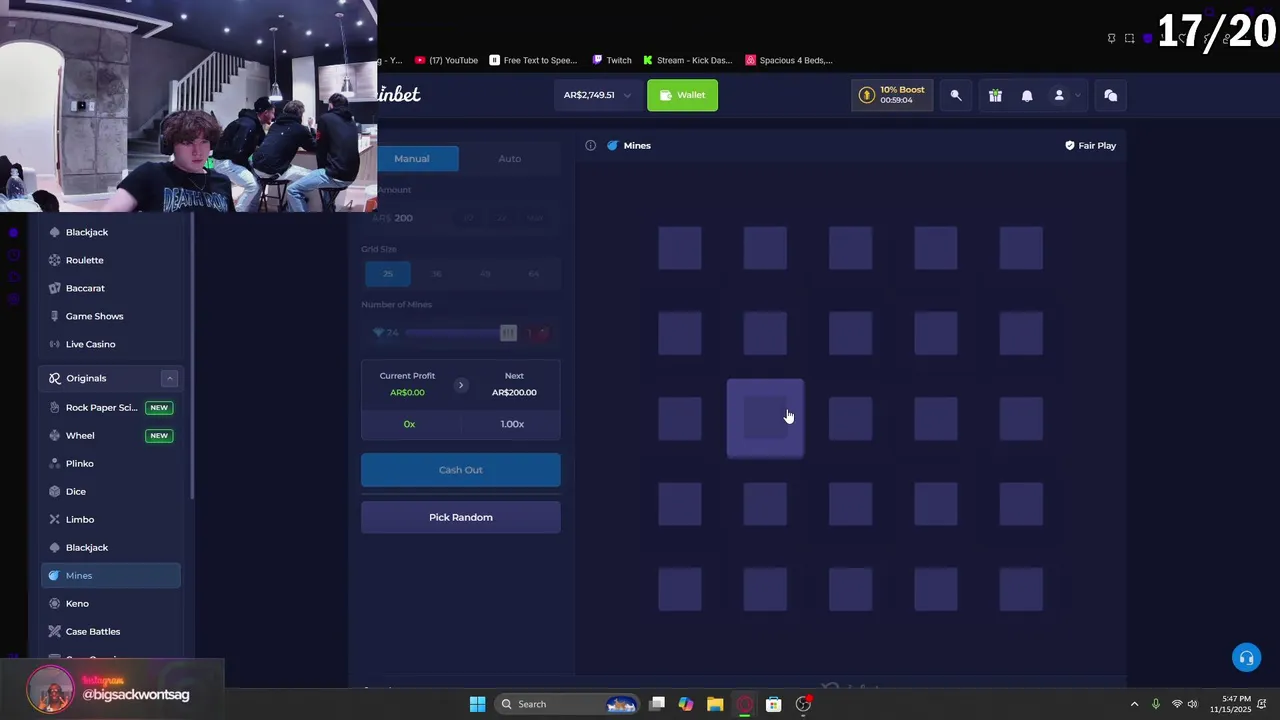Open the OBS Studio taskbar icon
This screenshot has height=720, width=1280.
tap(803, 704)
